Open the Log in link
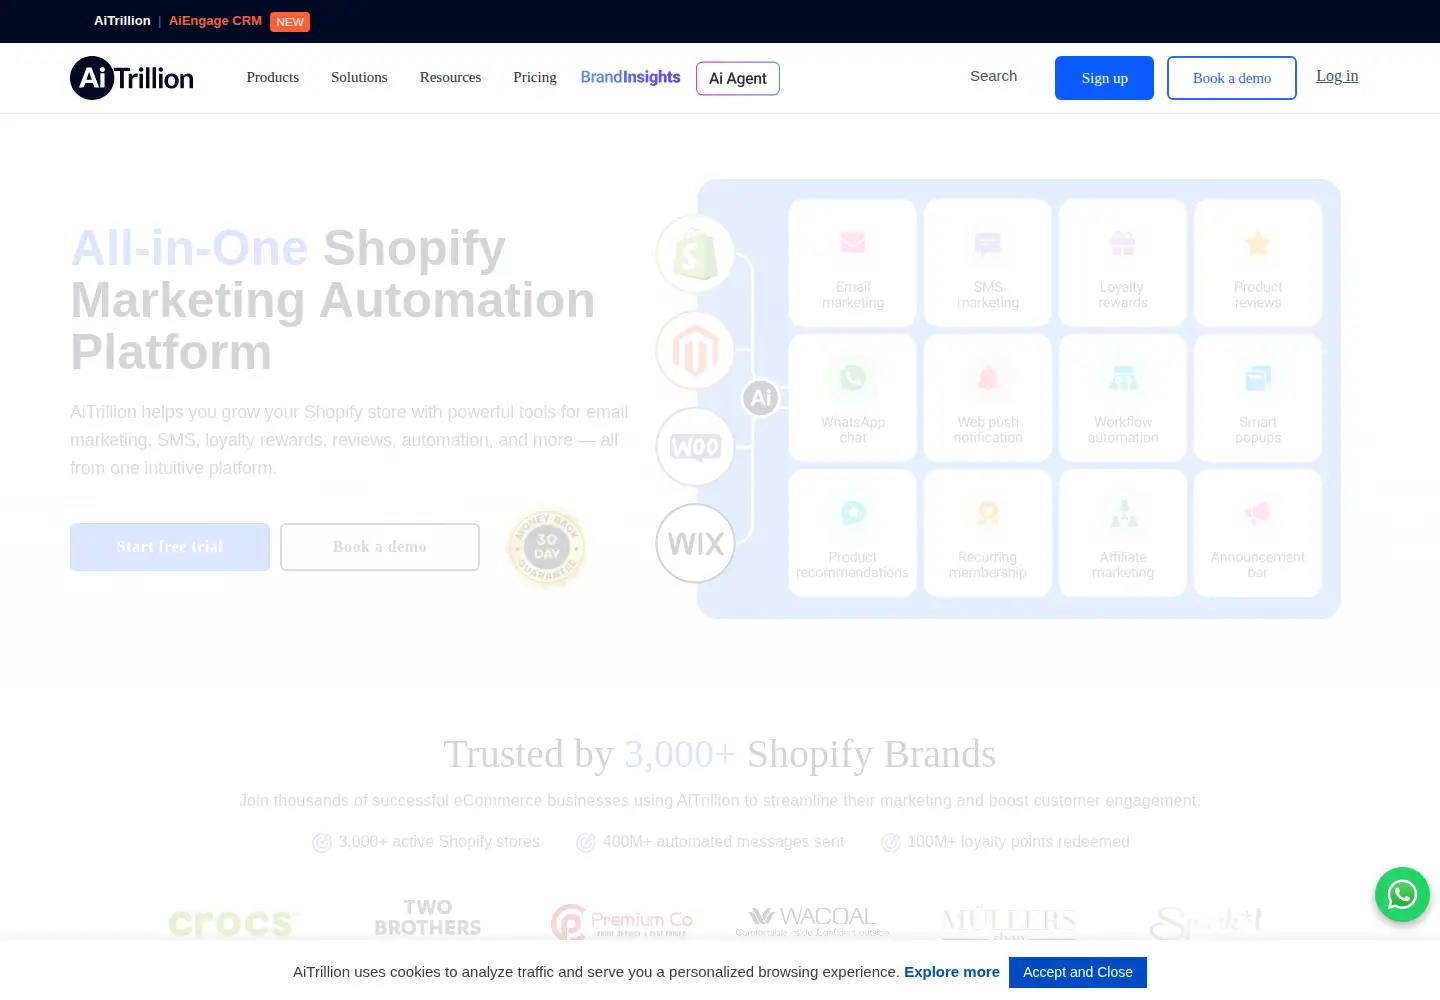The image size is (1440, 1000). 1337,76
